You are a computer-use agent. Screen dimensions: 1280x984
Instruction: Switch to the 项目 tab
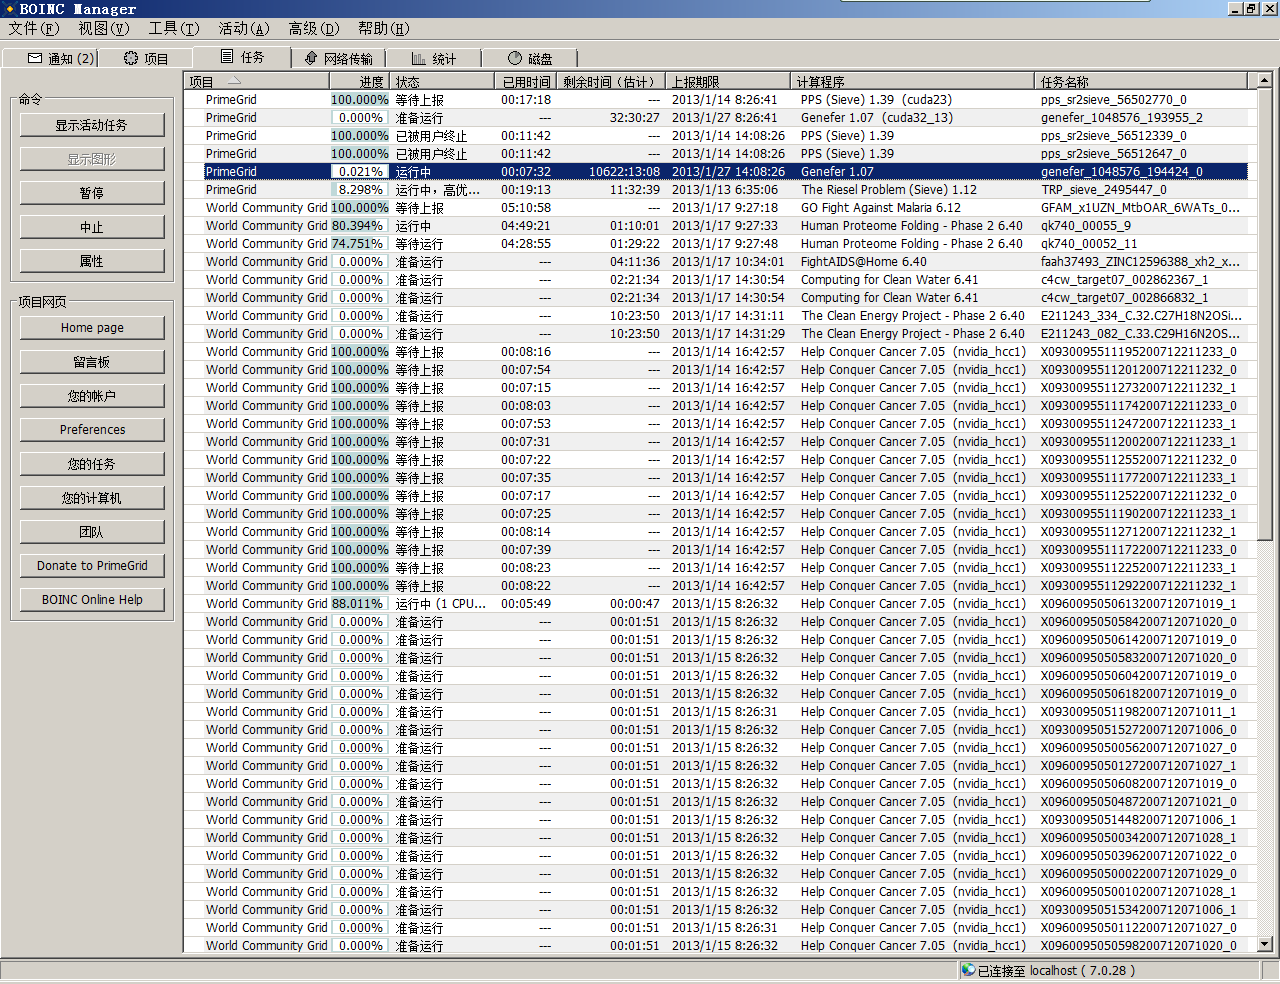pyautogui.click(x=145, y=59)
